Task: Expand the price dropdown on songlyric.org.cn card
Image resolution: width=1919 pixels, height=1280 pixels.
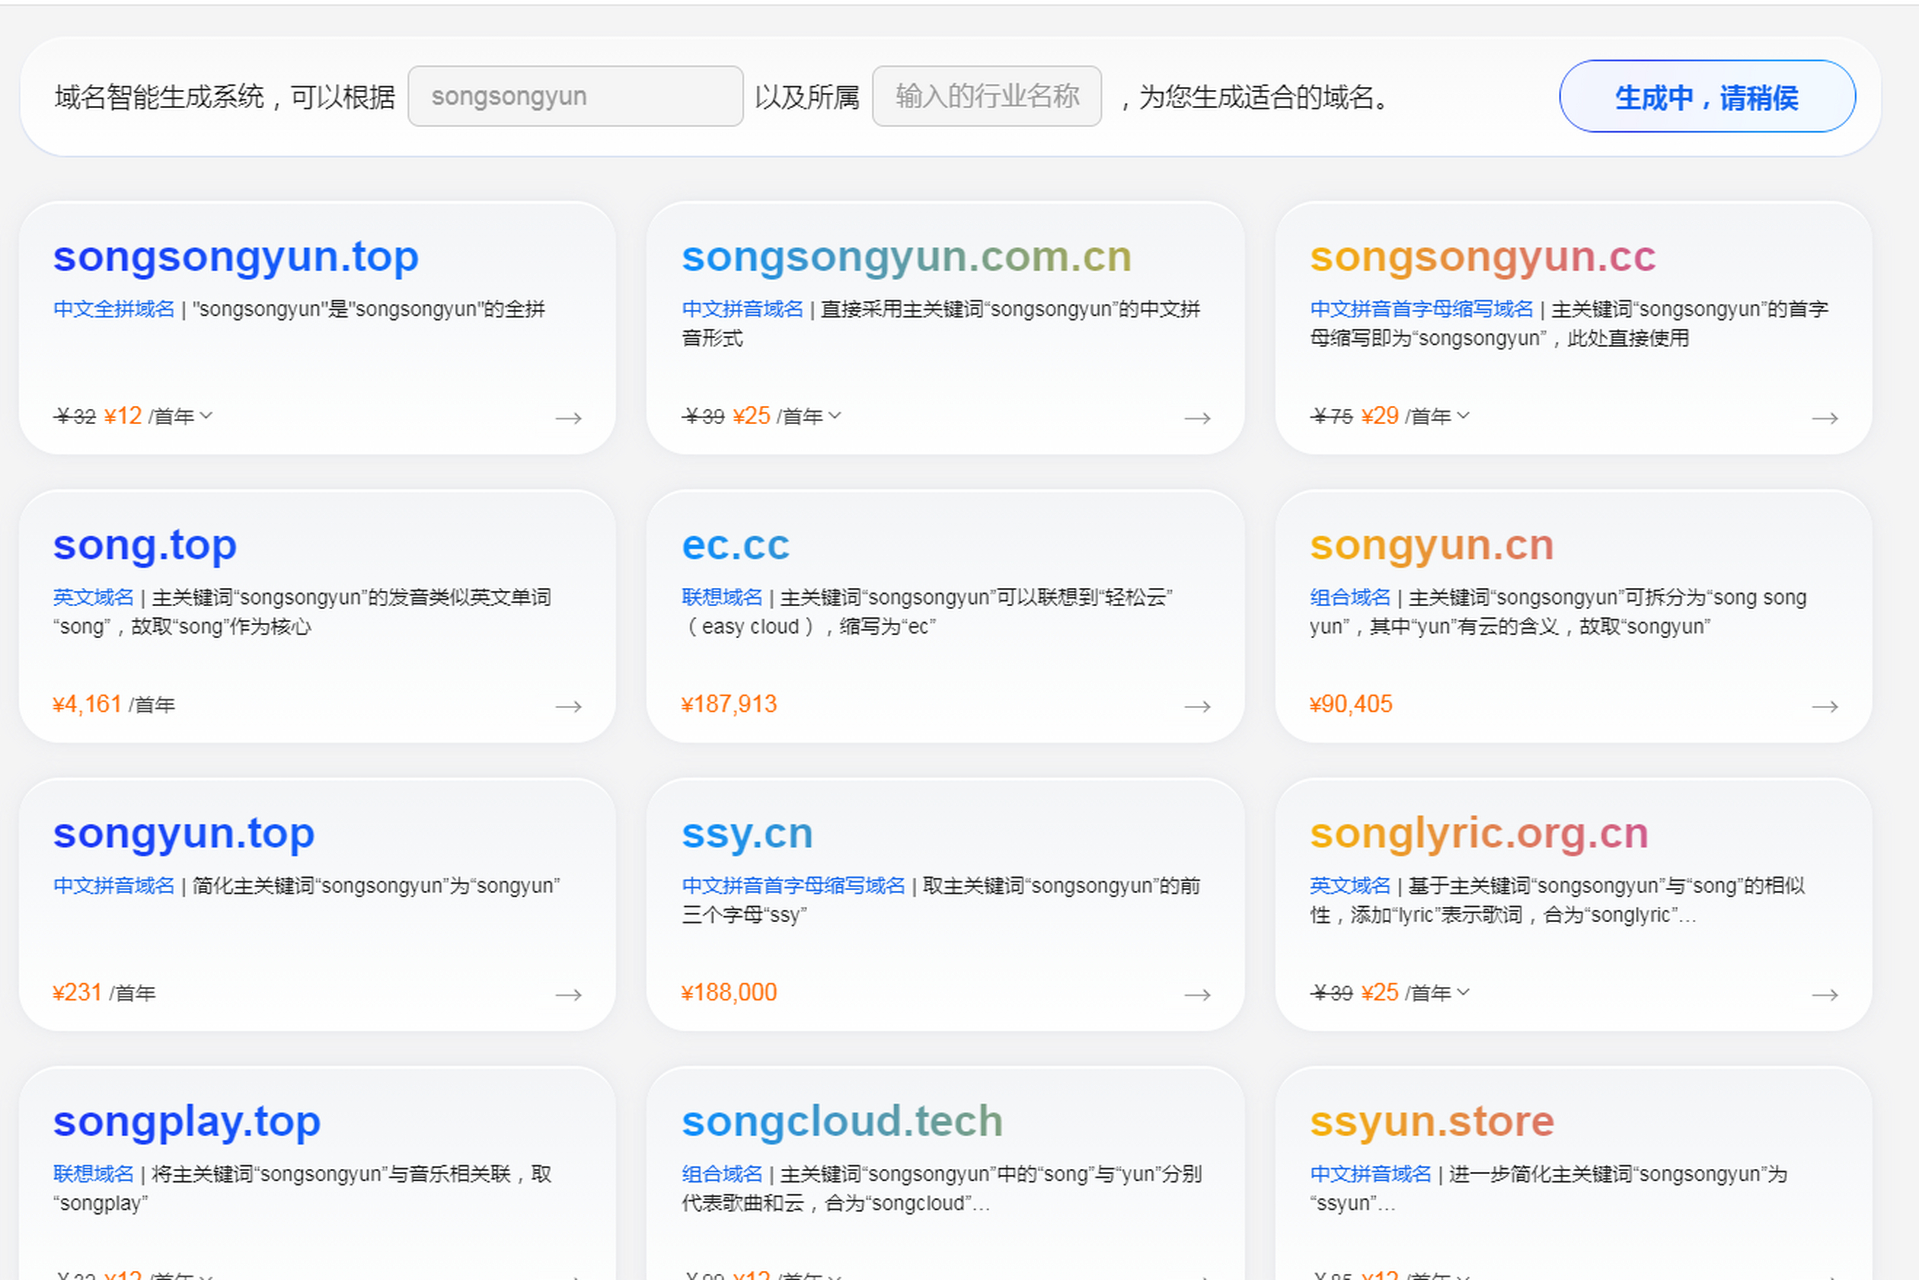Action: point(1463,992)
